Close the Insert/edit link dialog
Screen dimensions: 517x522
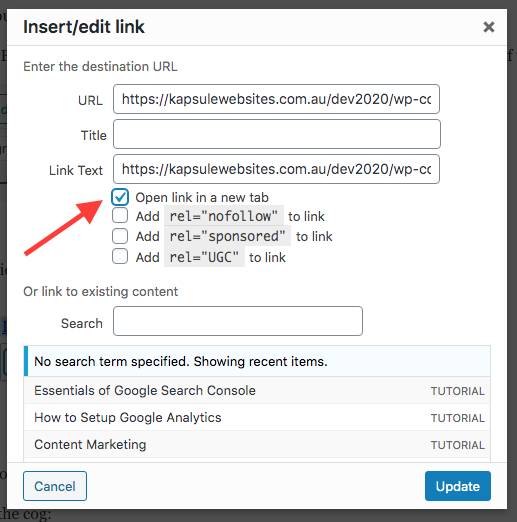(x=489, y=27)
